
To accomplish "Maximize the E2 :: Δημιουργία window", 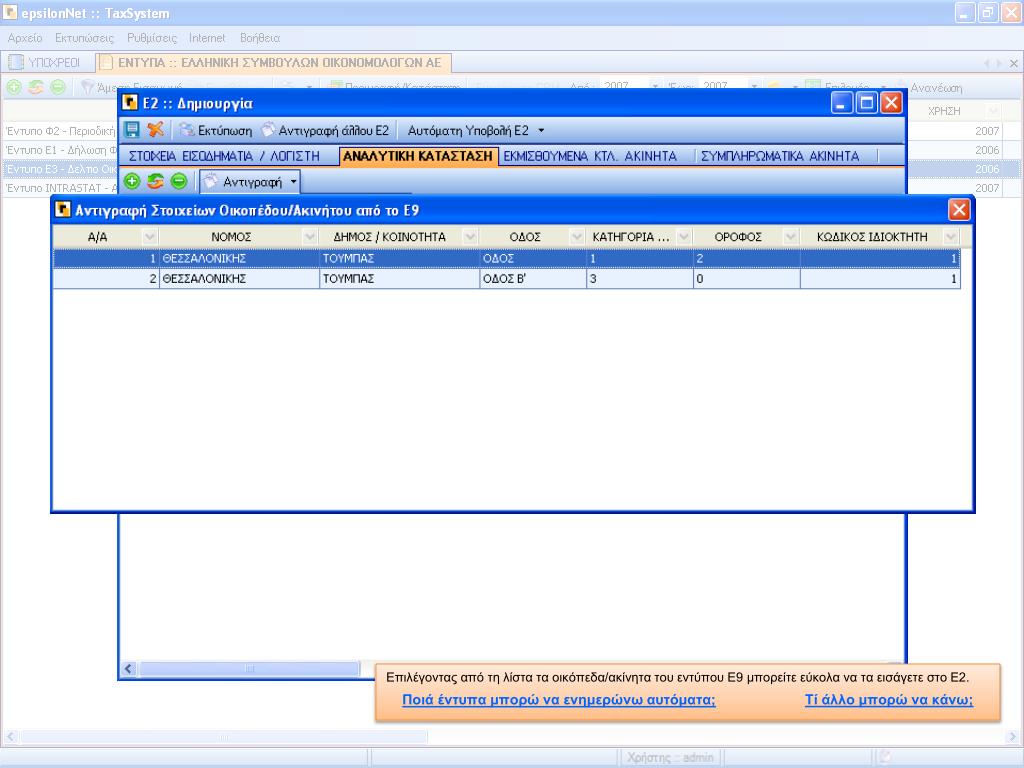I will (x=867, y=103).
